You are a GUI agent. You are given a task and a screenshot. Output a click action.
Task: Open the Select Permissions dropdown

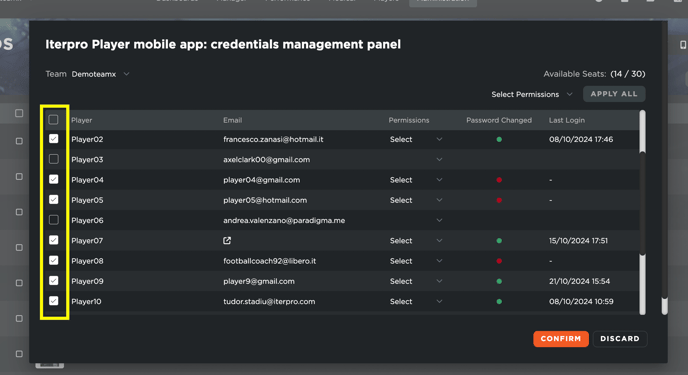click(x=532, y=94)
